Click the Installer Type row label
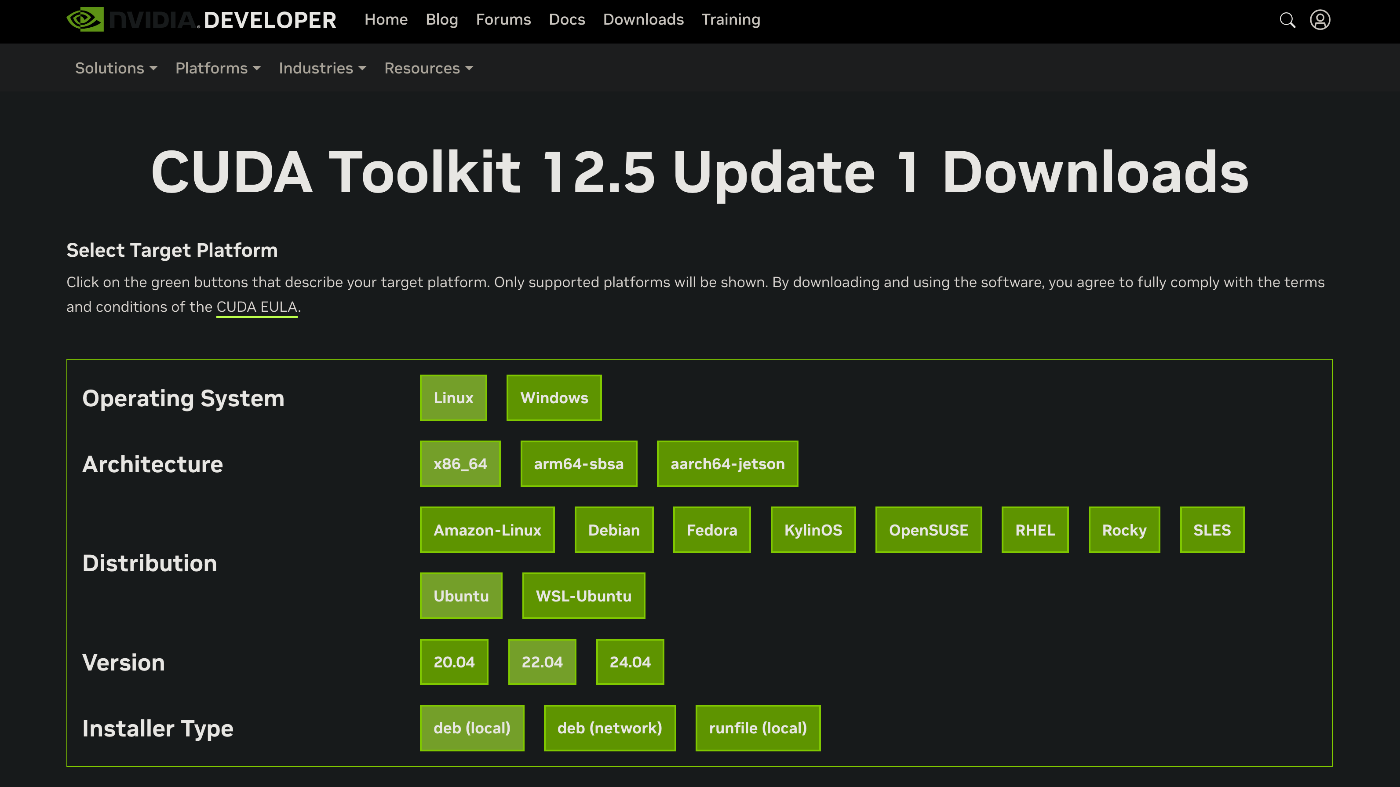The image size is (1400, 787). (x=157, y=728)
